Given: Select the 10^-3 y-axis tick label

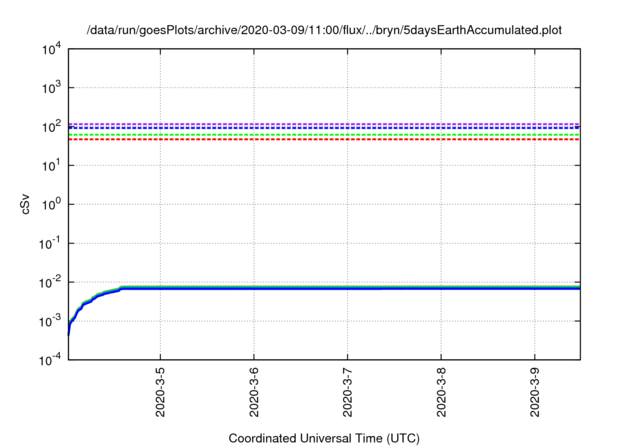Looking at the screenshot, I should click(x=50, y=321).
